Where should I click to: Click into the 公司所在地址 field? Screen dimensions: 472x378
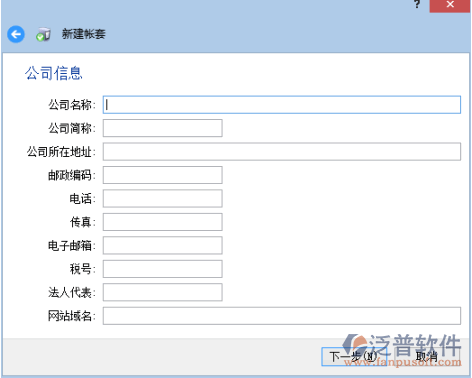pos(282,152)
